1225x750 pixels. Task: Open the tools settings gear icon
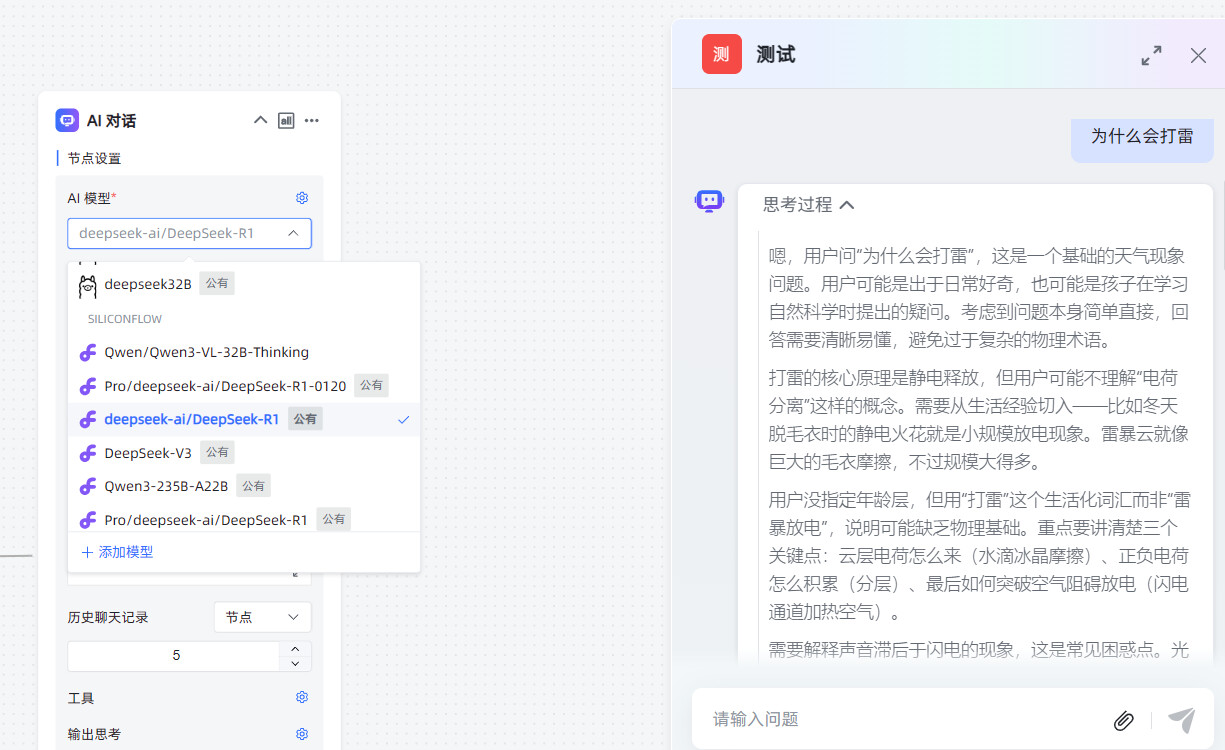point(302,697)
